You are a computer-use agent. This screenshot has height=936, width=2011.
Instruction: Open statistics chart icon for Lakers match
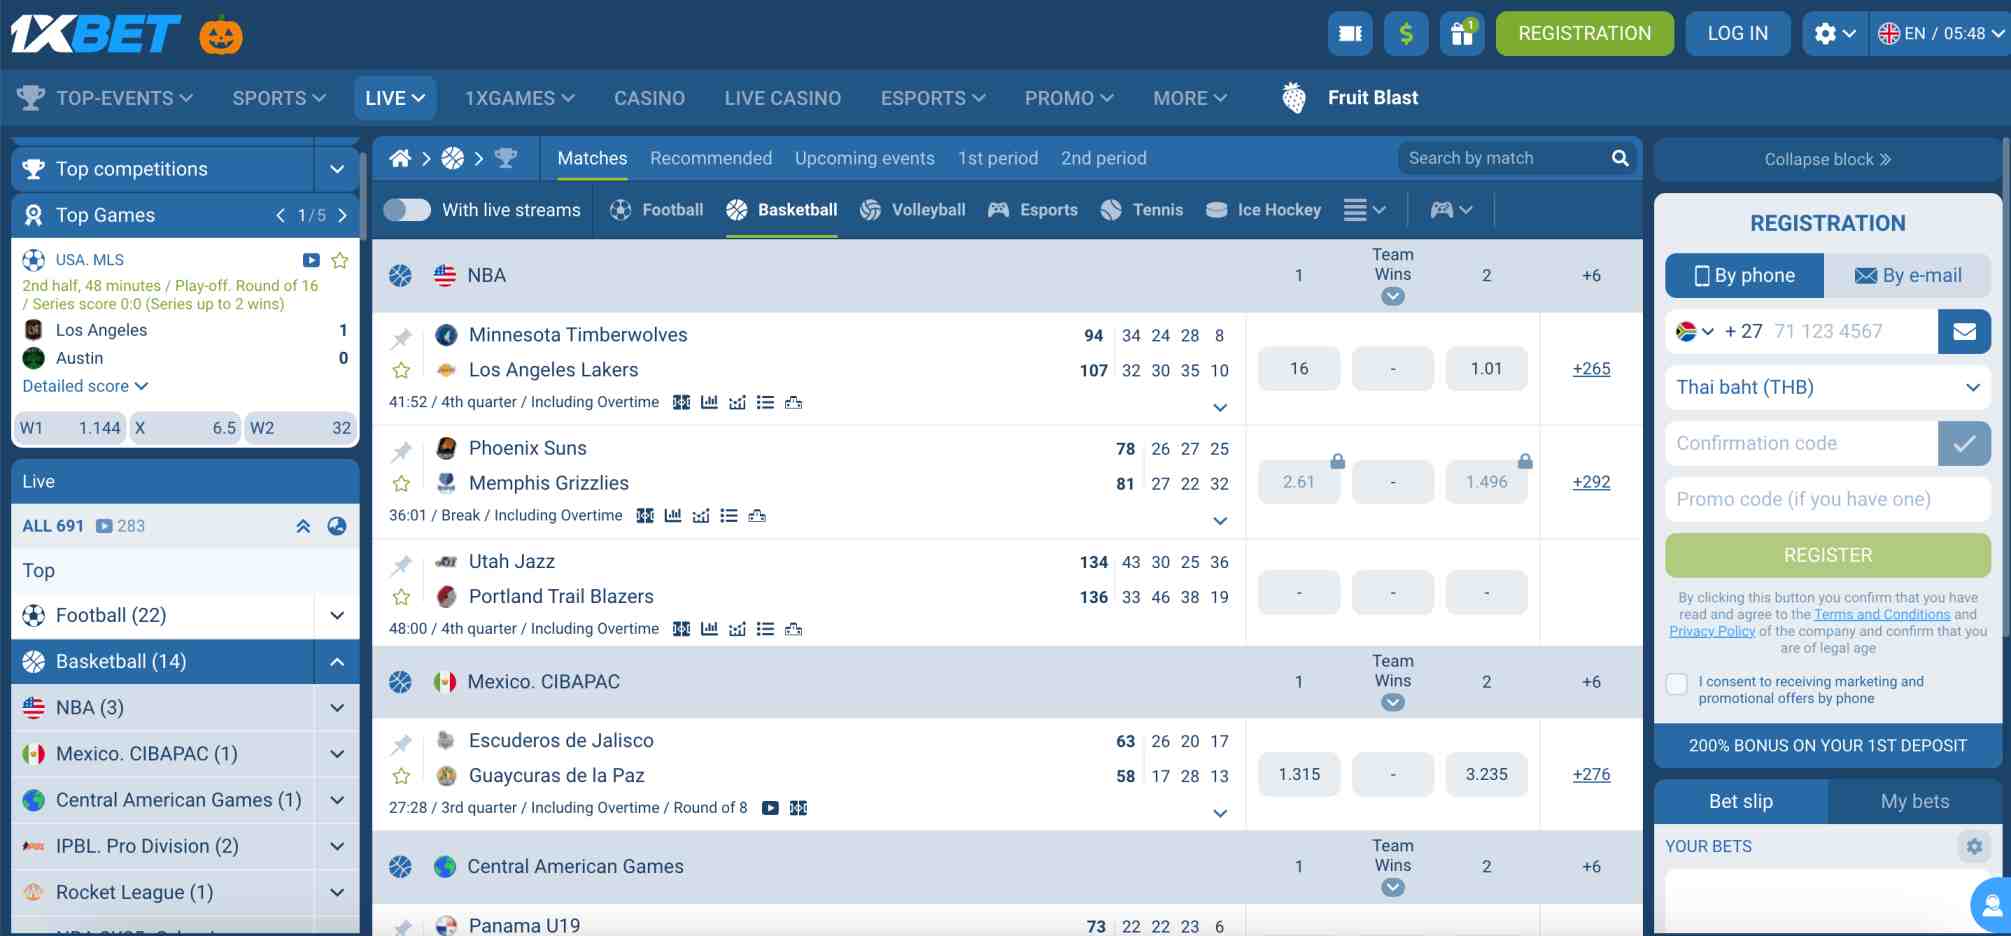pyautogui.click(x=710, y=402)
